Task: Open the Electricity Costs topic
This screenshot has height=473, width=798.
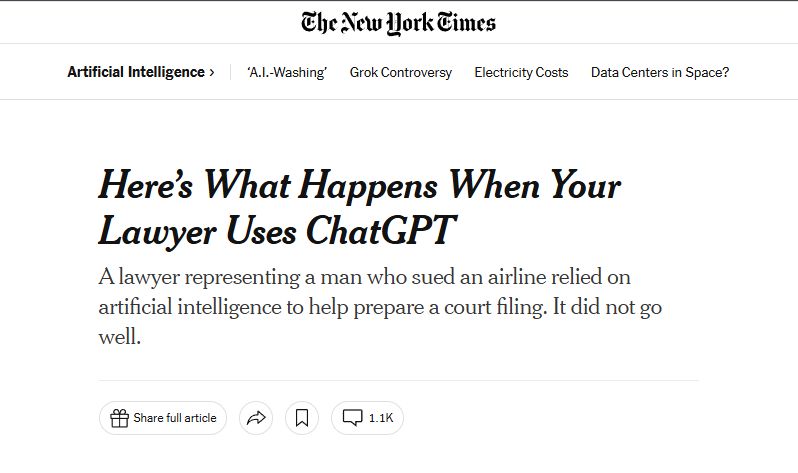Action: point(521,72)
